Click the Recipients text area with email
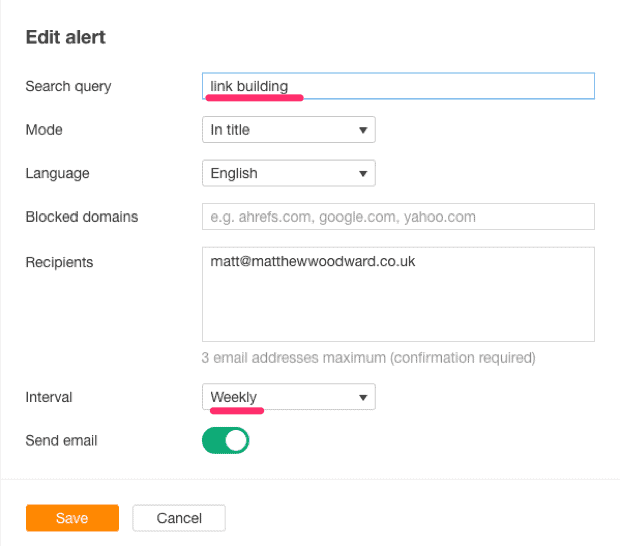Screen dimensions: 620x546 [x=398, y=294]
